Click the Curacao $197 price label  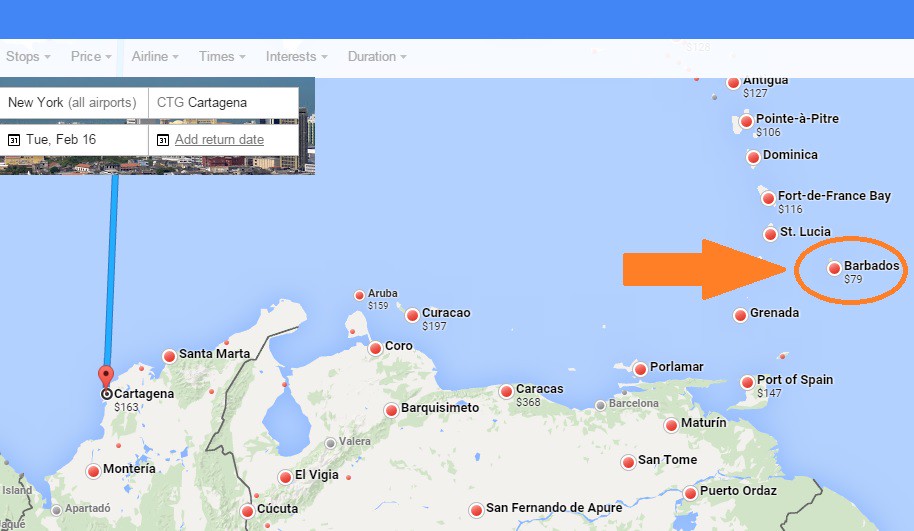coord(434,326)
